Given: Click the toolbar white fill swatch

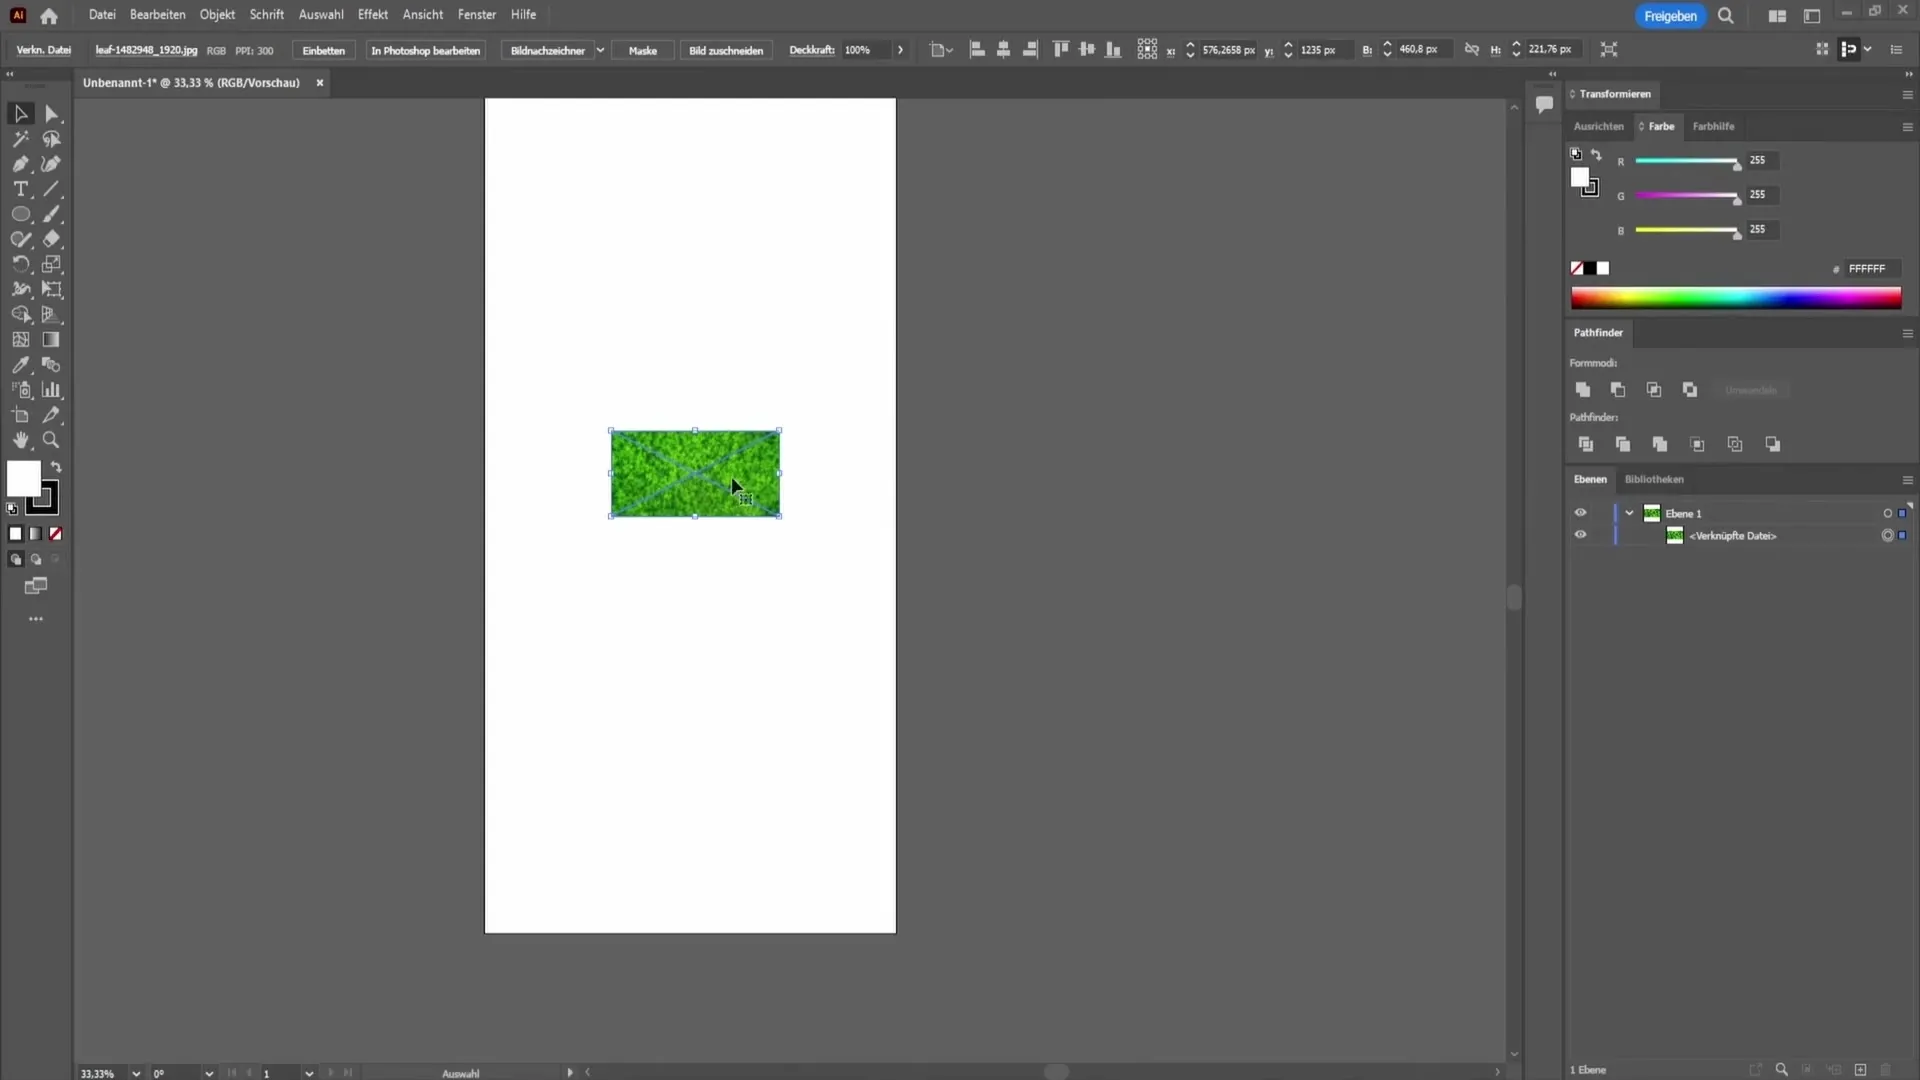Looking at the screenshot, I should click(x=24, y=479).
